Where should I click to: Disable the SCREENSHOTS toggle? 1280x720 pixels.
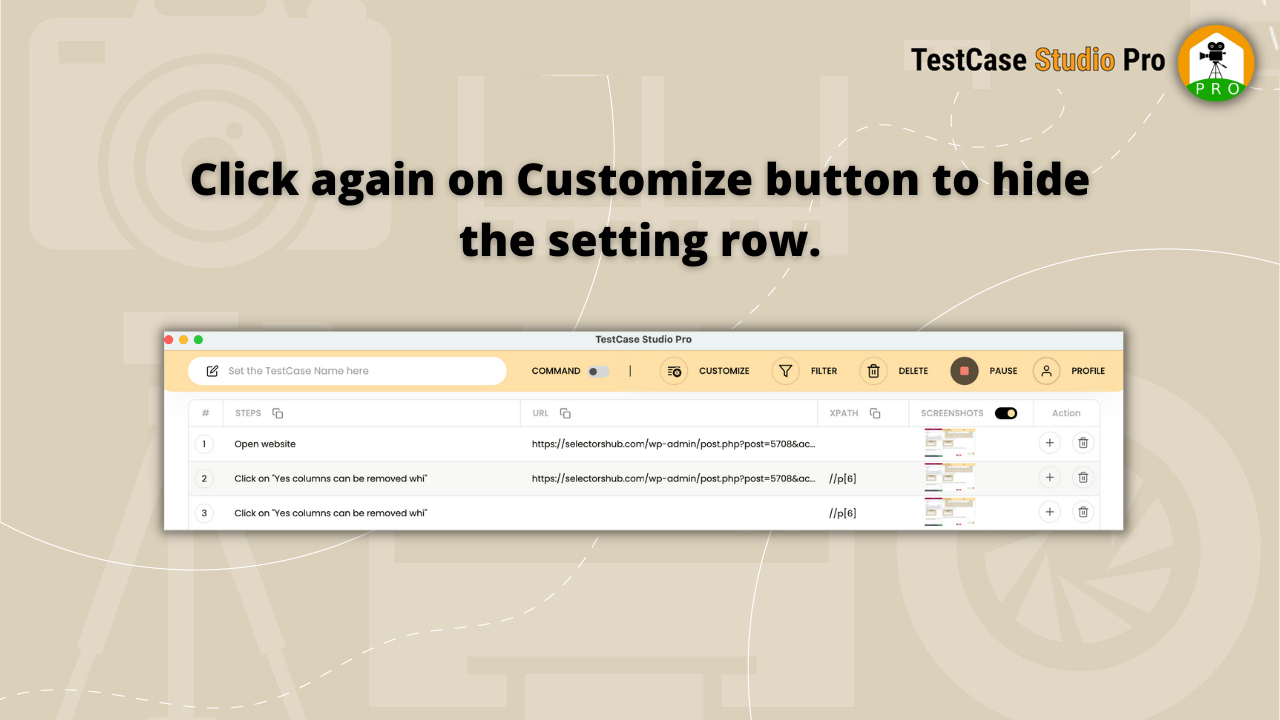(x=1005, y=412)
